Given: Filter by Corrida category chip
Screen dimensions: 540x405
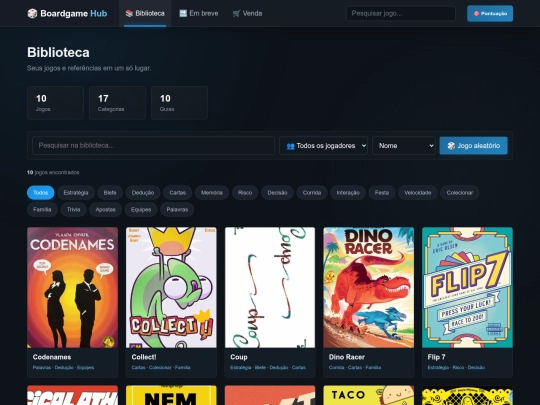Looking at the screenshot, I should (x=312, y=193).
